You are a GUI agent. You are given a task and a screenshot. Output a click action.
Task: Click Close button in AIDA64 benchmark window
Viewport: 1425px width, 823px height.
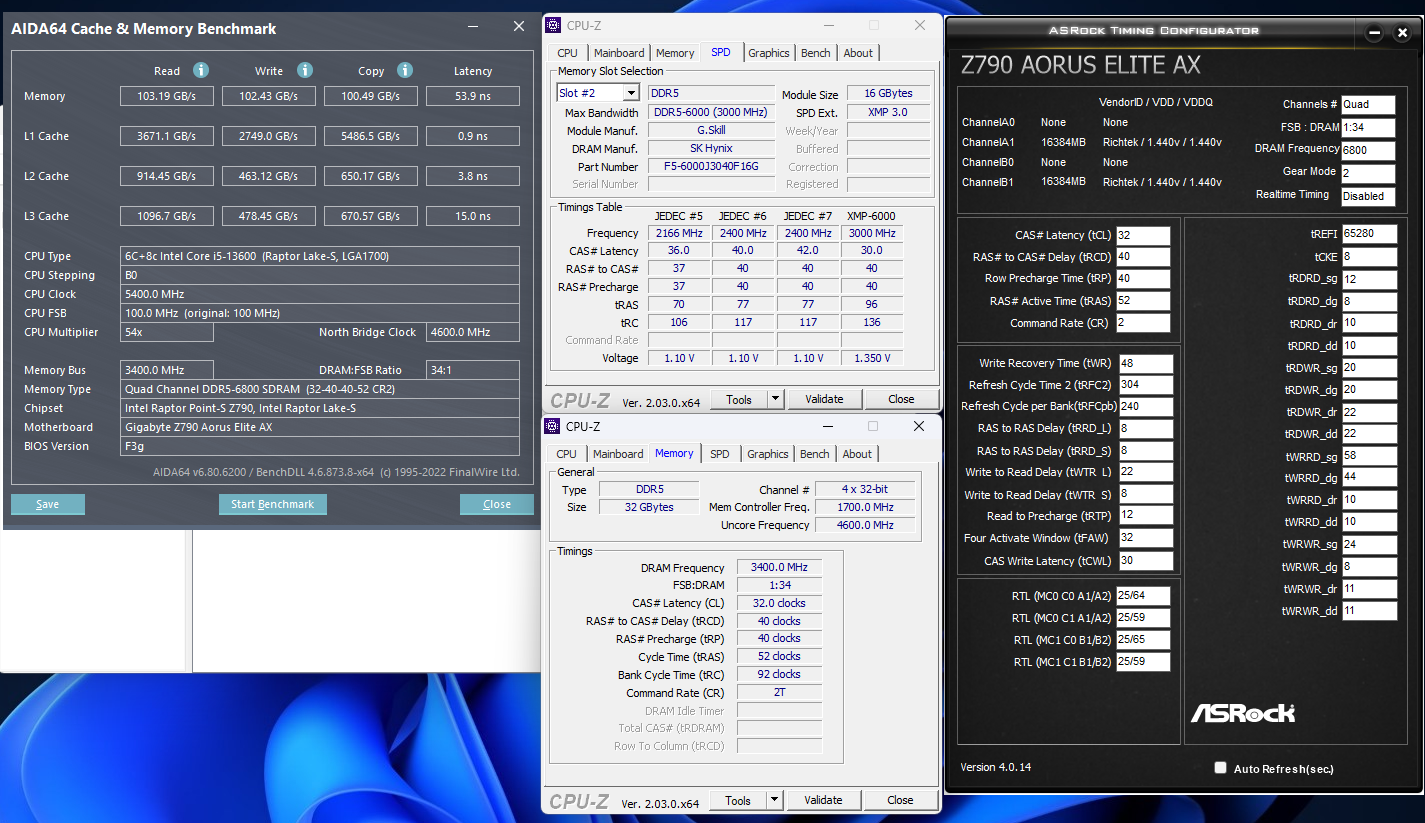coord(497,504)
